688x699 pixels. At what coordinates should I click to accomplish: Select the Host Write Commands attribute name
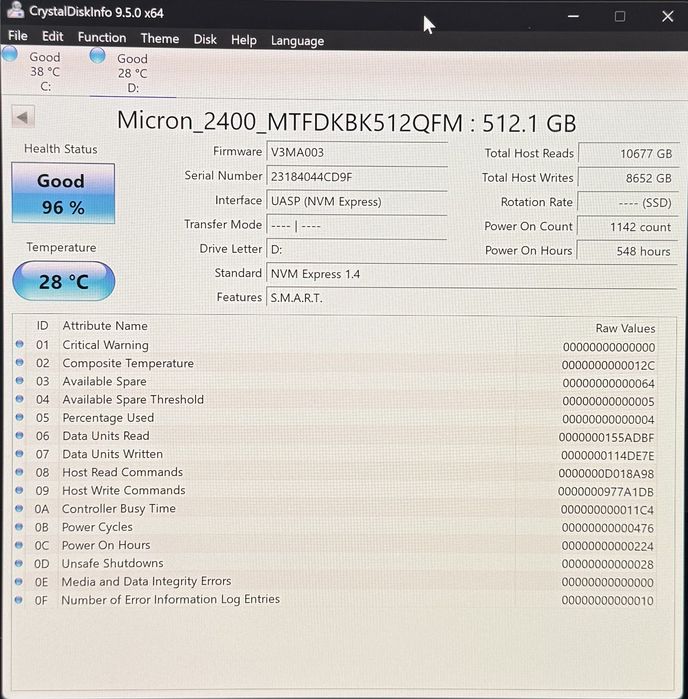pyautogui.click(x=124, y=490)
